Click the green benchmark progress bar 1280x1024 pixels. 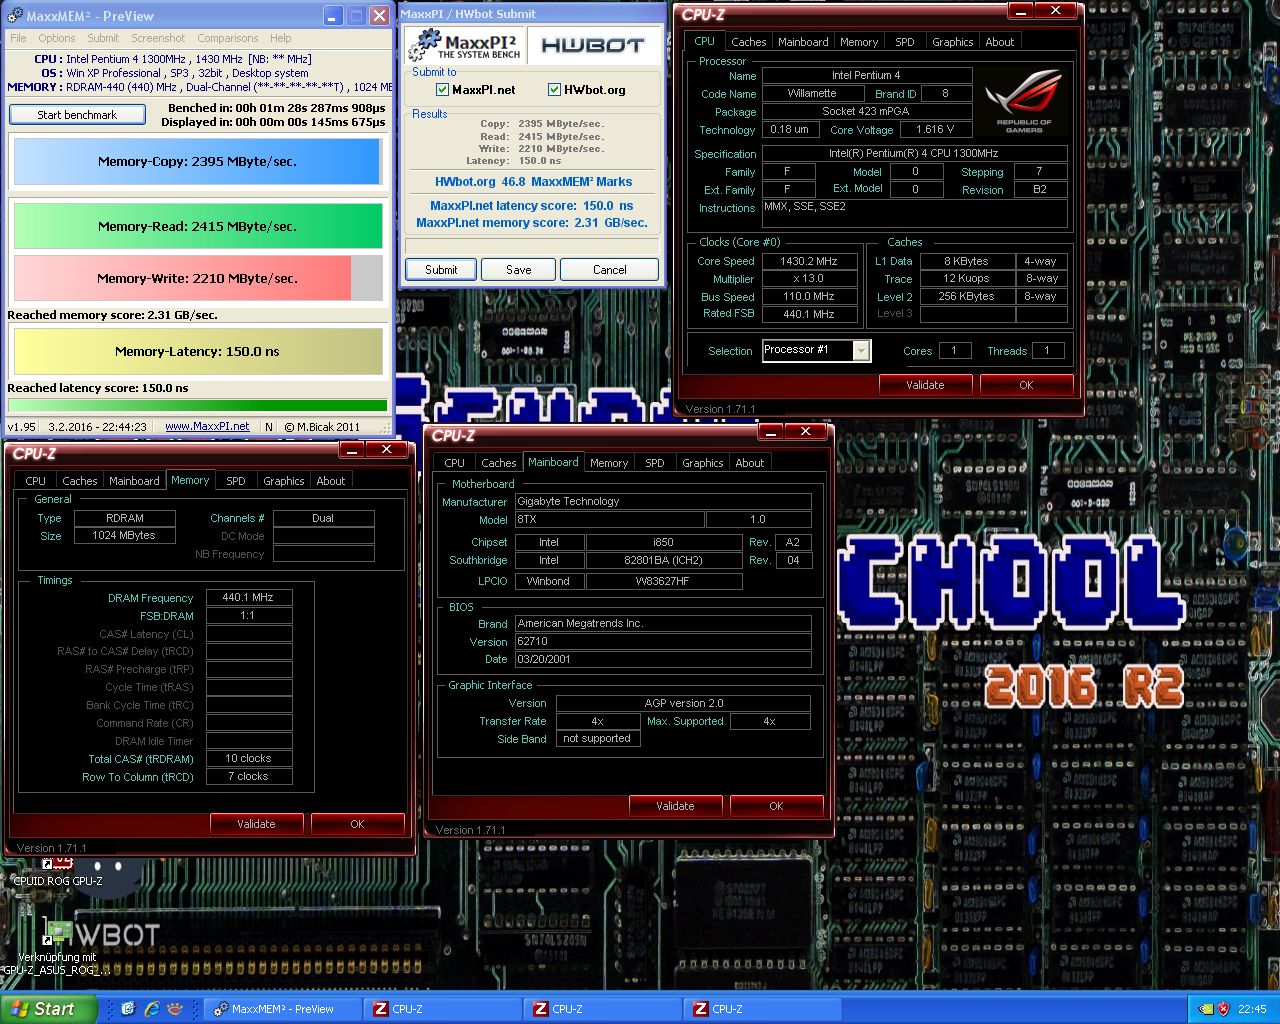tap(197, 405)
